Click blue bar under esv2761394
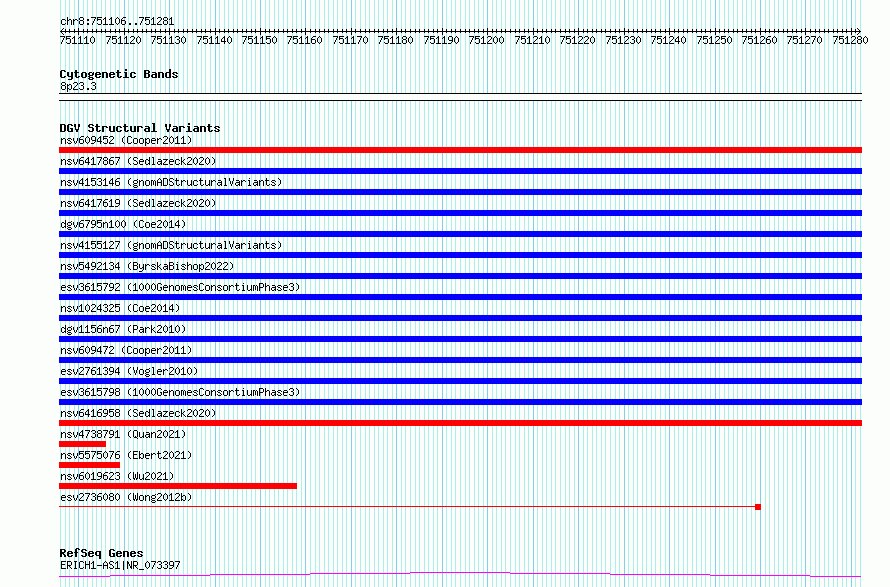The width and height of the screenshot is (890, 587). [460, 381]
